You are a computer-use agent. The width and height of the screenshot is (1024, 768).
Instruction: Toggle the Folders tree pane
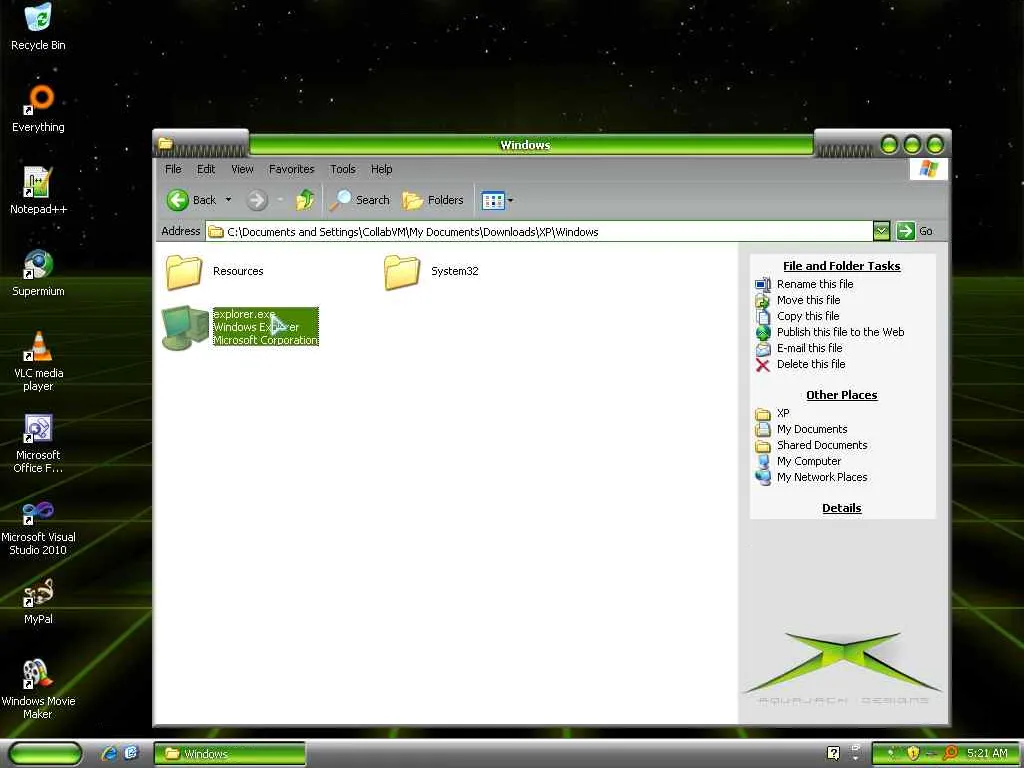[x=432, y=200]
